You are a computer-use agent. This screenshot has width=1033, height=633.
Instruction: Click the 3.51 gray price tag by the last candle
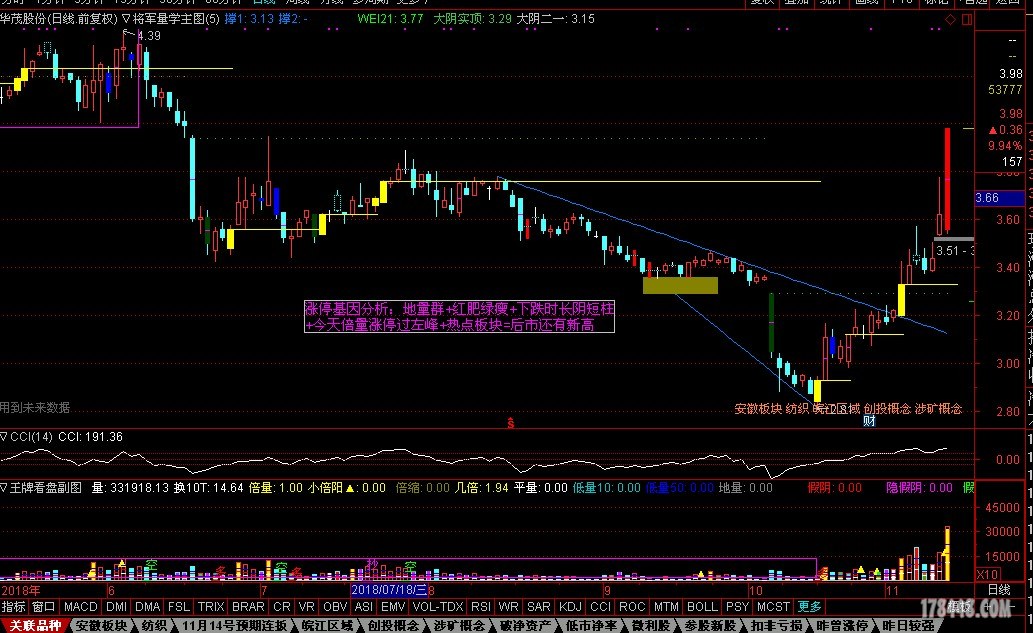click(954, 250)
